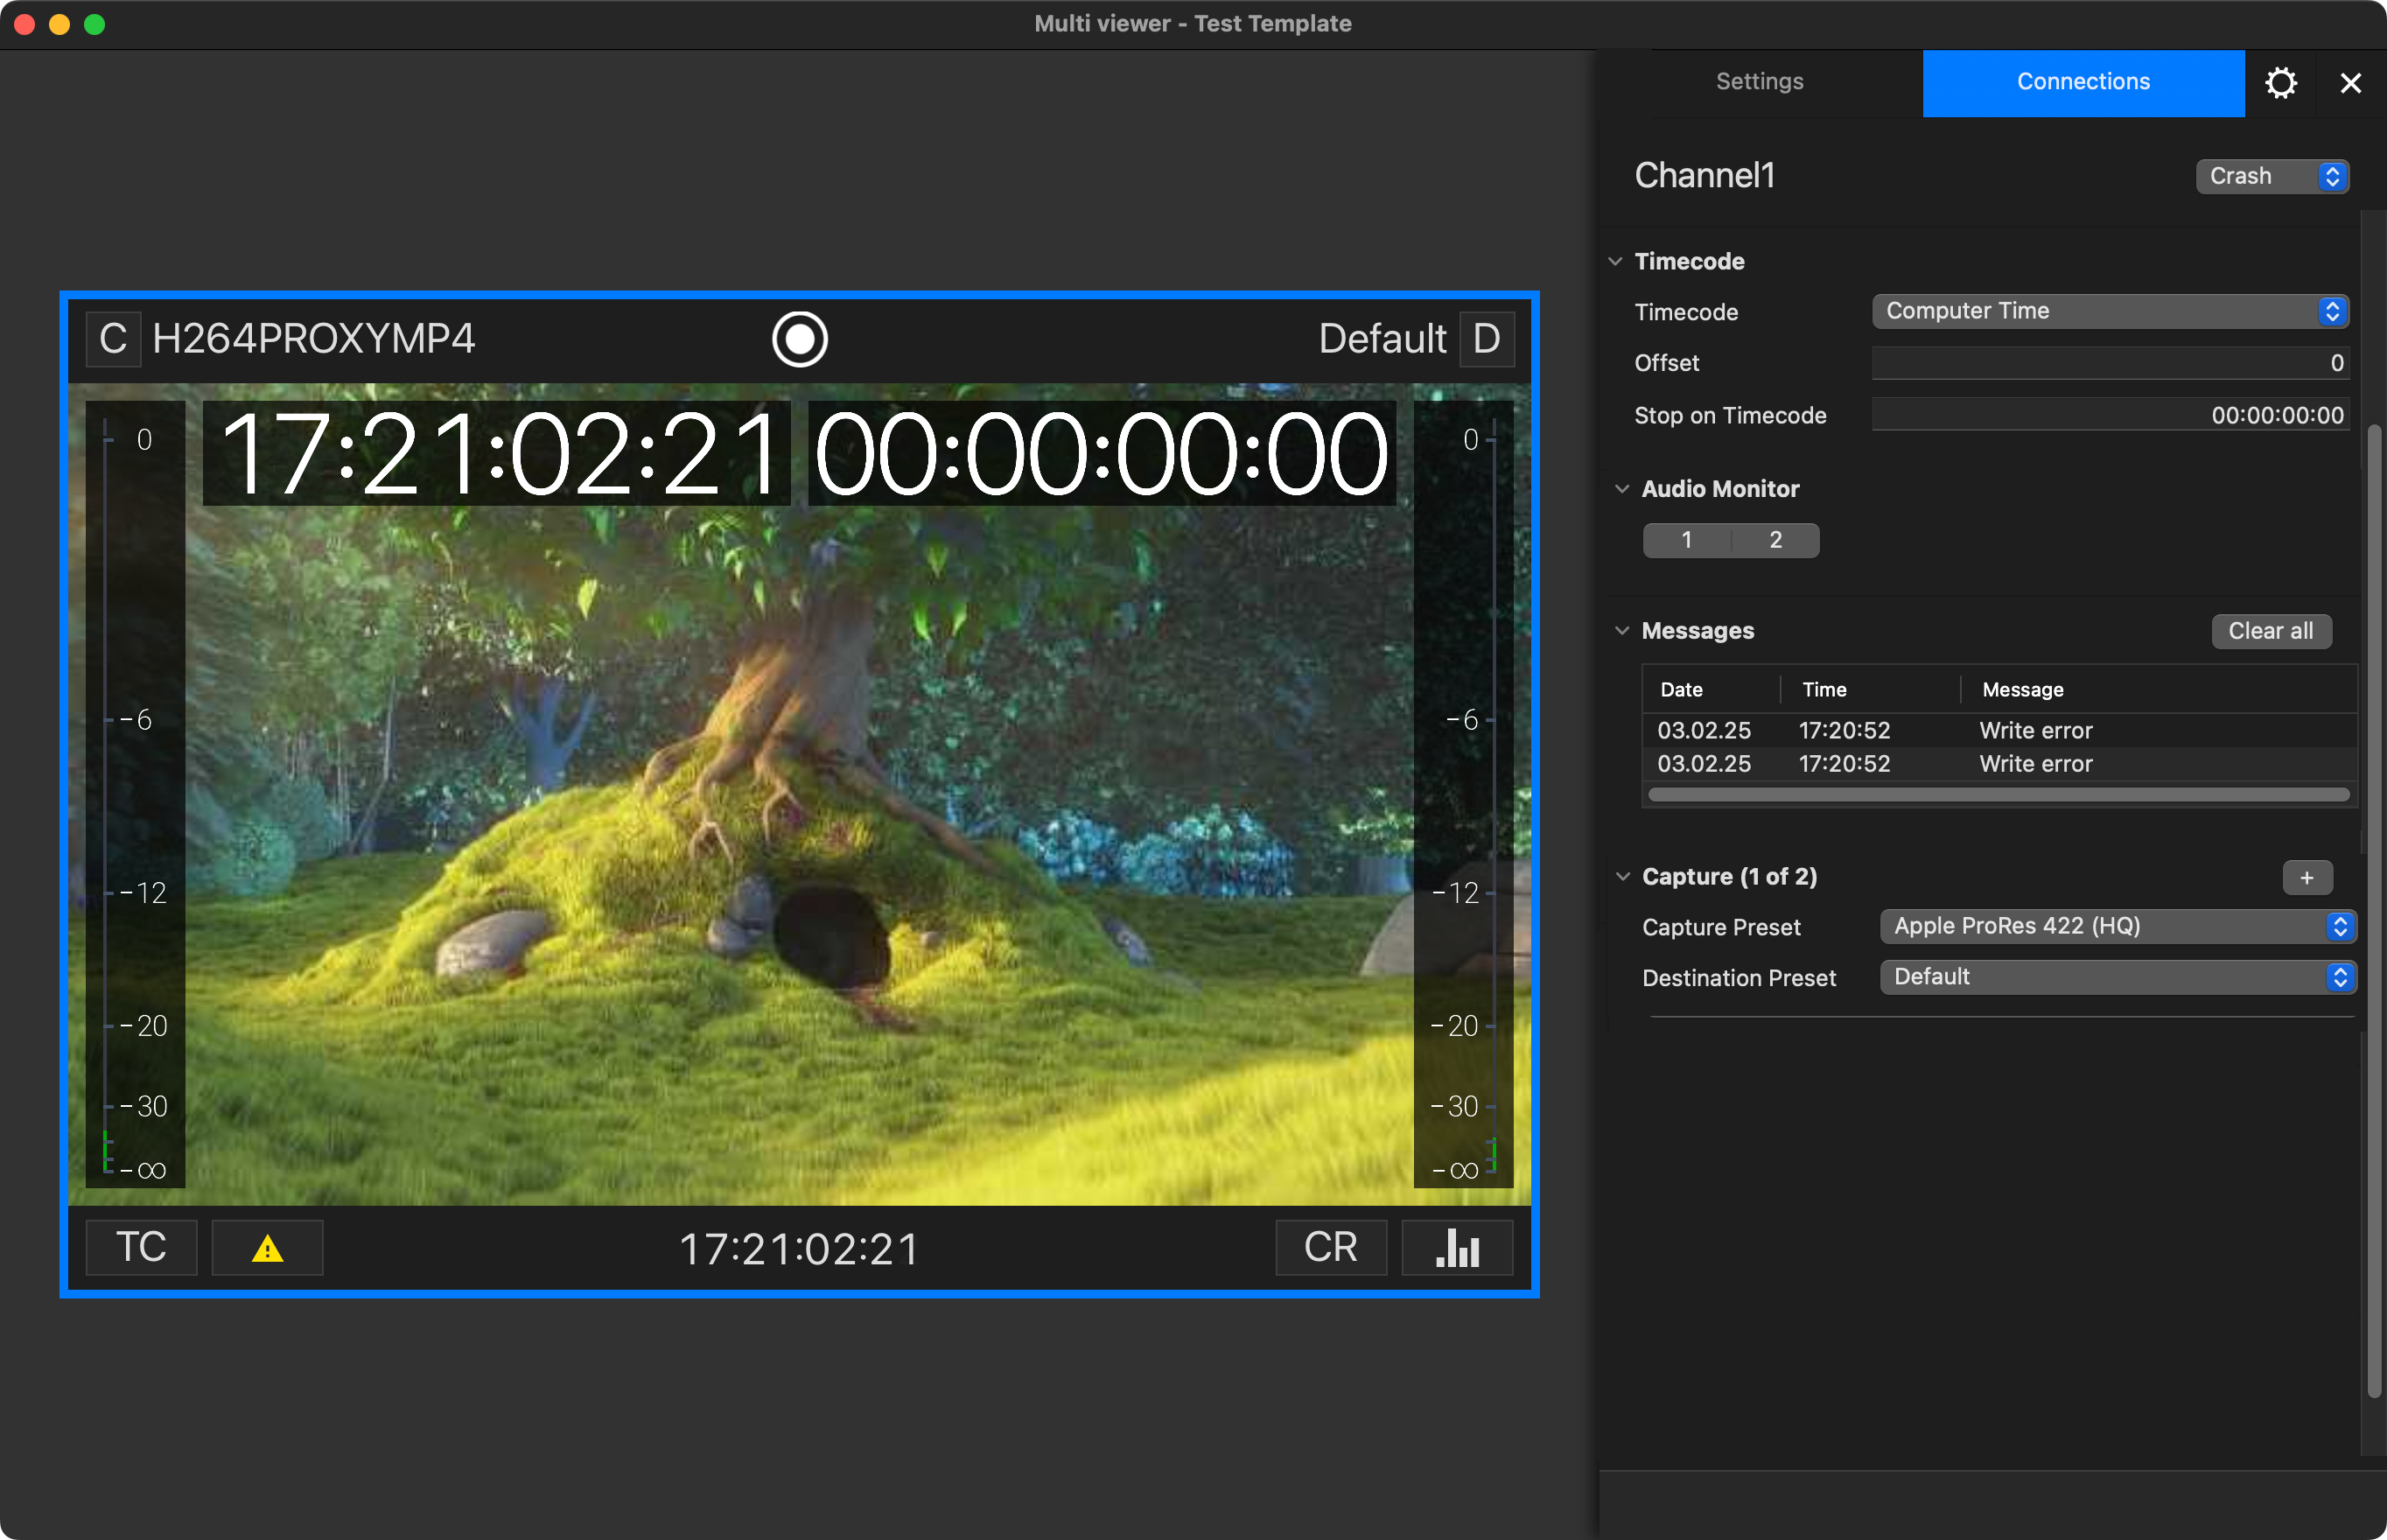
Task: Click the right audio level meter
Action: (1463, 795)
